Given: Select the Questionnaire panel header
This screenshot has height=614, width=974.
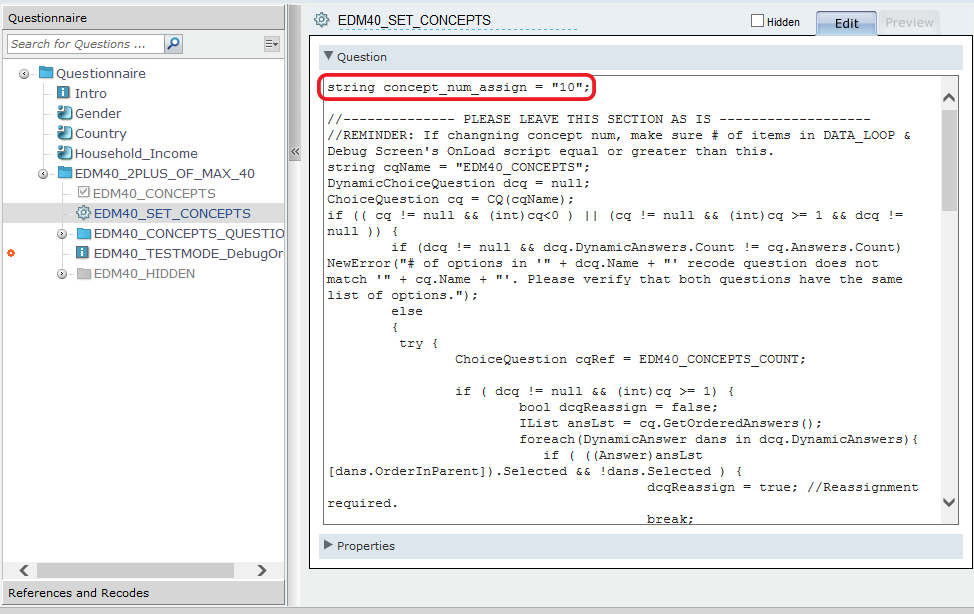Looking at the screenshot, I should [143, 18].
